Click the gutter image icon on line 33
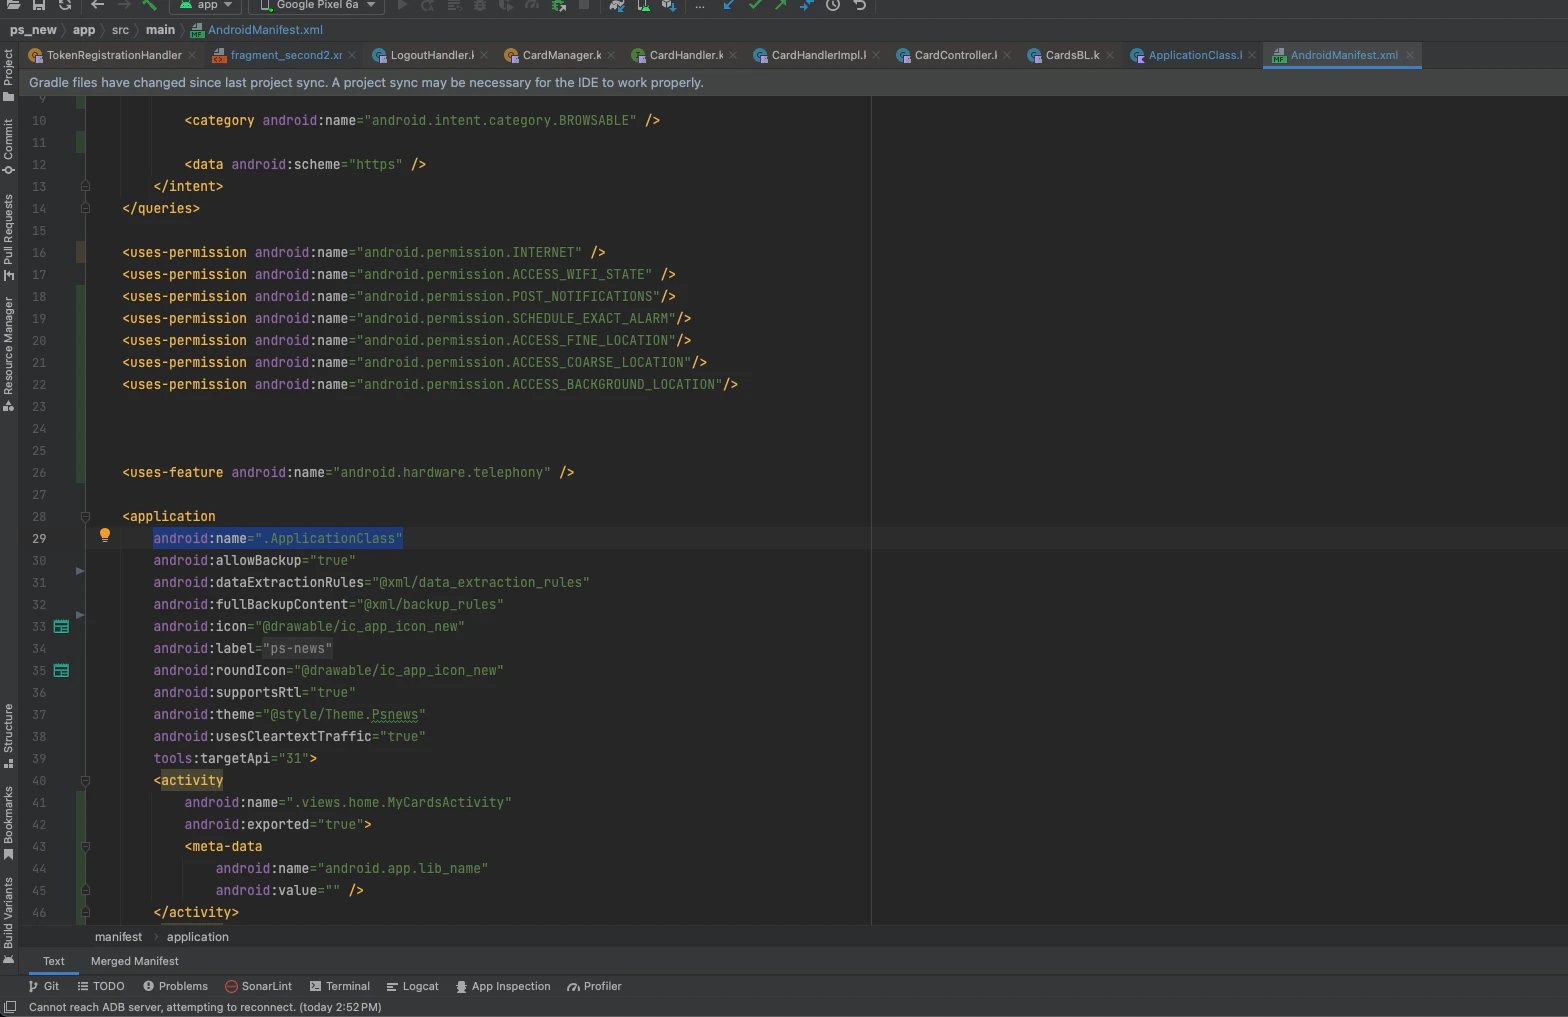This screenshot has height=1017, width=1568. 61,627
